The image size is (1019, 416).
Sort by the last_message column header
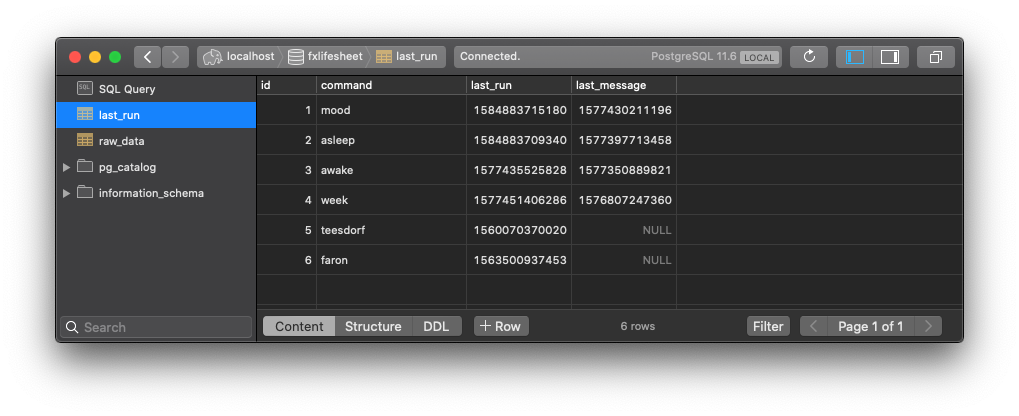[x=624, y=85]
